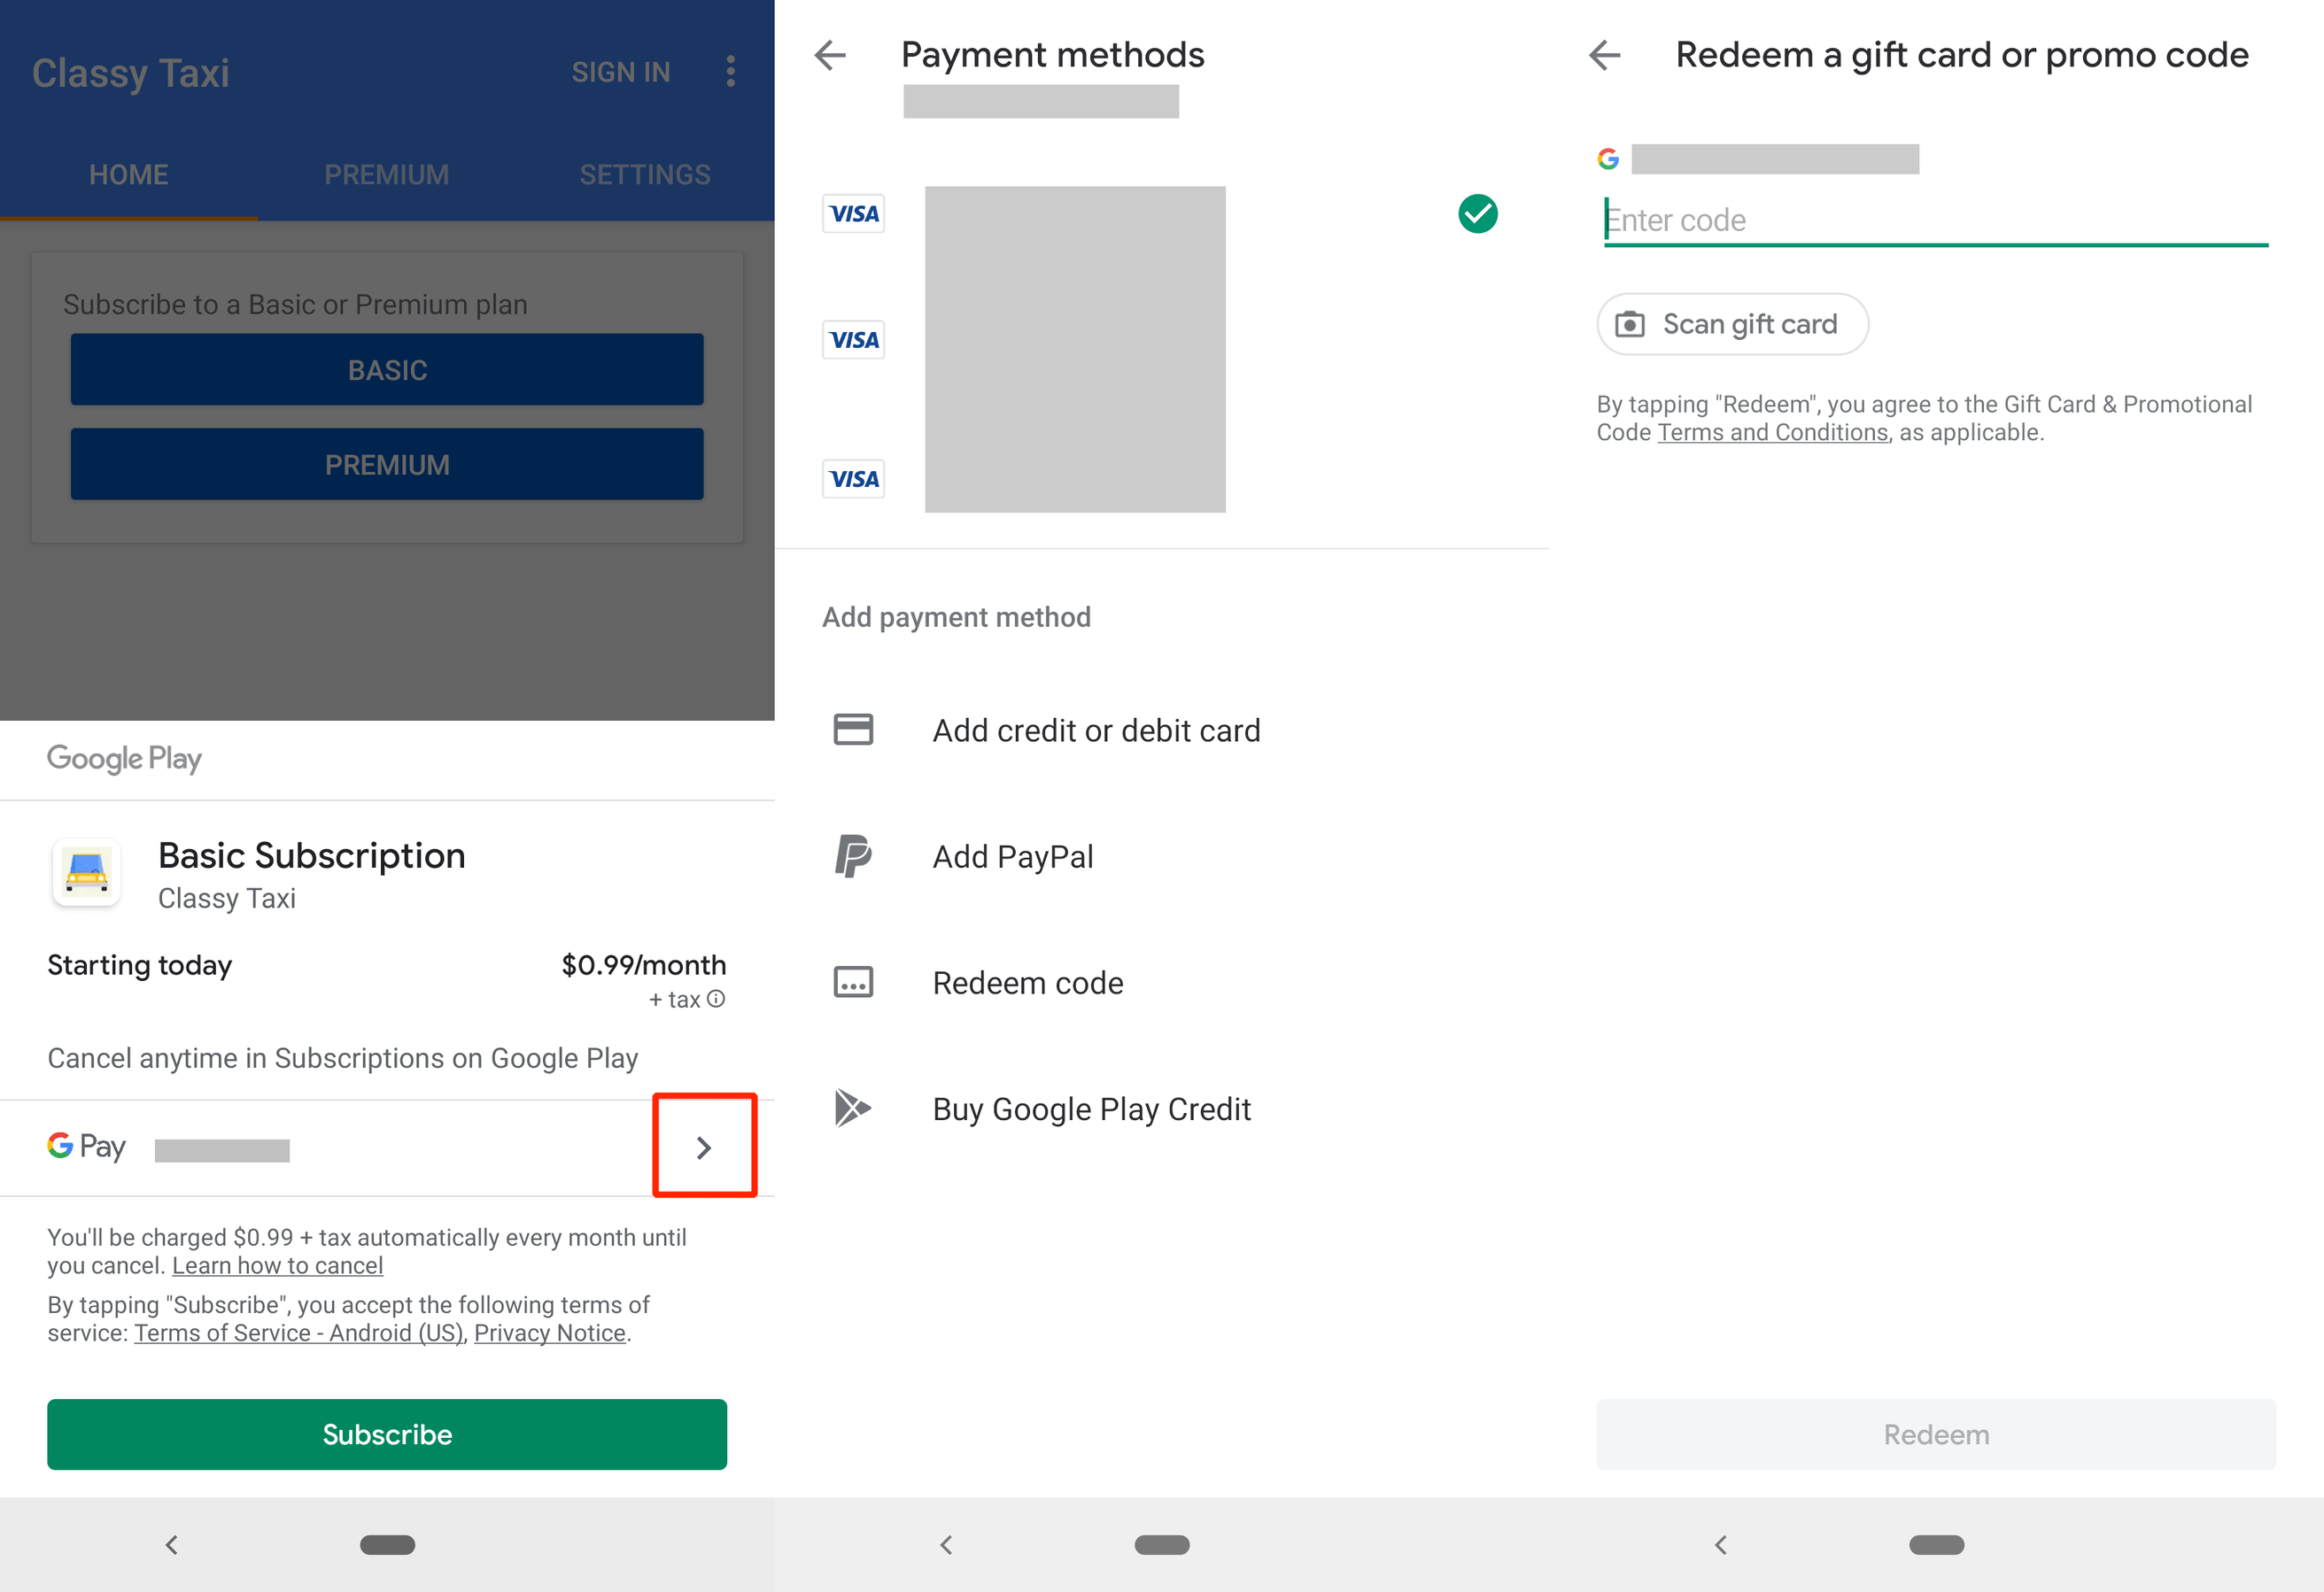Click the Enter code field
The image size is (2324, 1592).
(x=1934, y=220)
